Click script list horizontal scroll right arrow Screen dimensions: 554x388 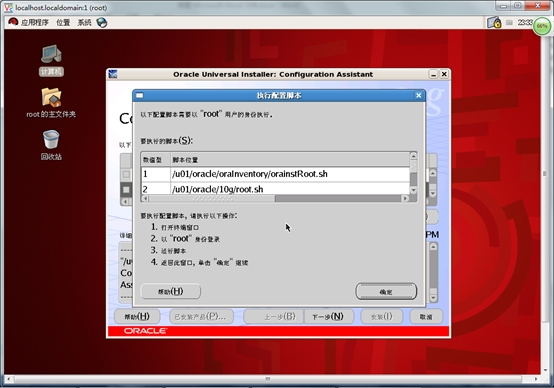point(405,199)
